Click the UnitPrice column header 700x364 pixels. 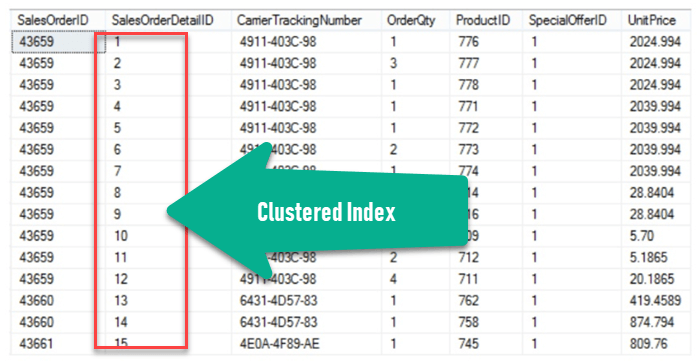(656, 20)
